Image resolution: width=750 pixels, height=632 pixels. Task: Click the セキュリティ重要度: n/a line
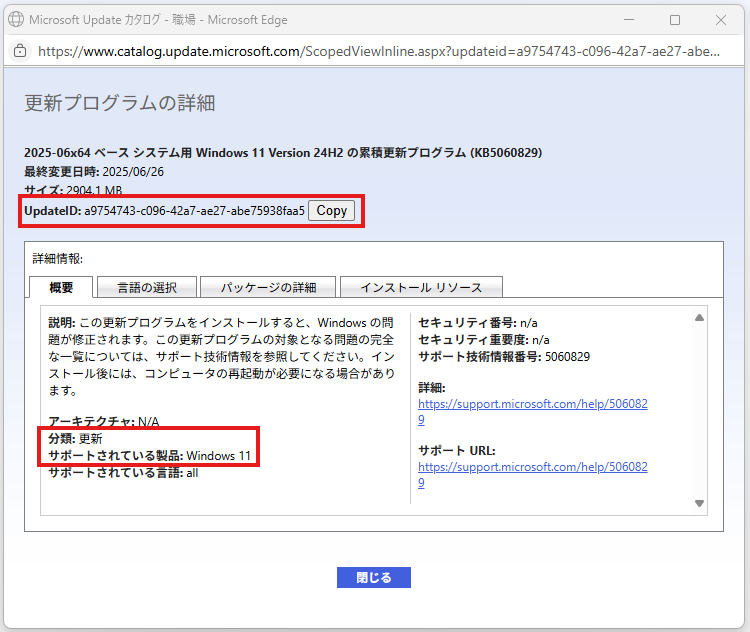coord(484,340)
